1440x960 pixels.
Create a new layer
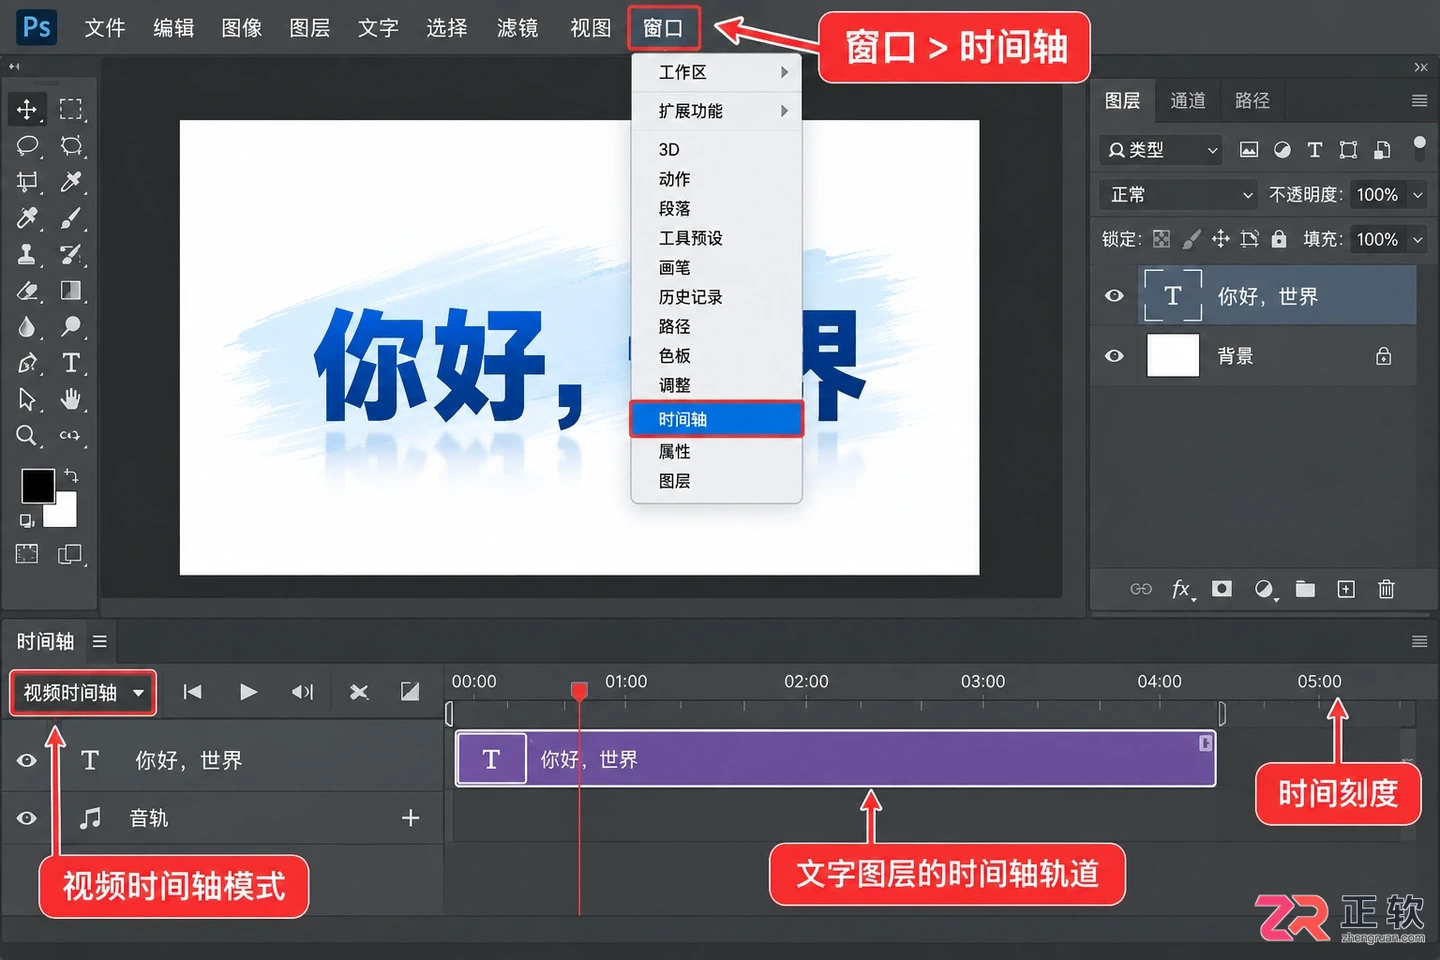[x=1346, y=589]
